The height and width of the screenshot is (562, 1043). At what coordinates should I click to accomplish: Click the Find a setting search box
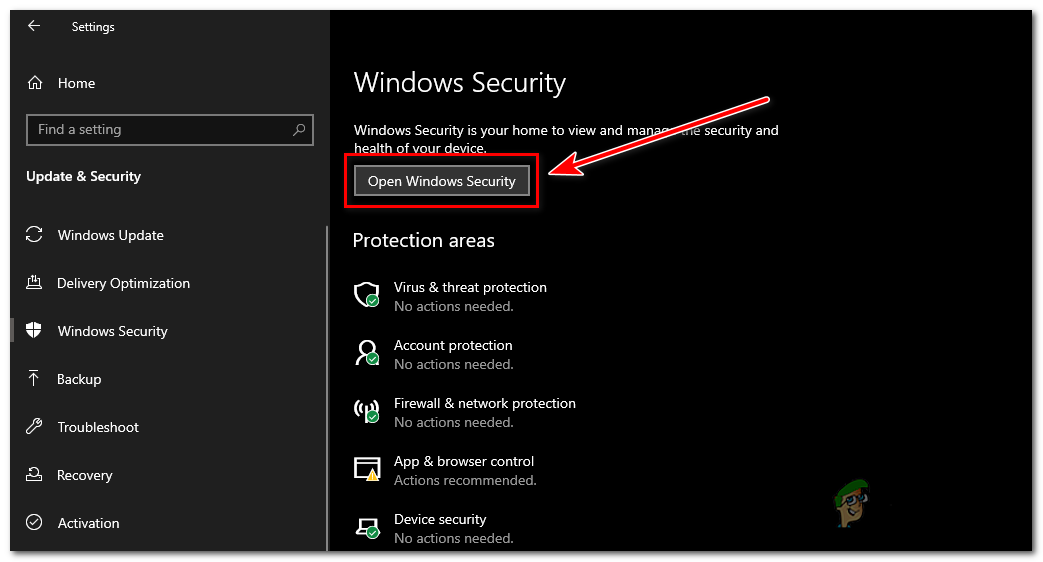click(x=170, y=130)
